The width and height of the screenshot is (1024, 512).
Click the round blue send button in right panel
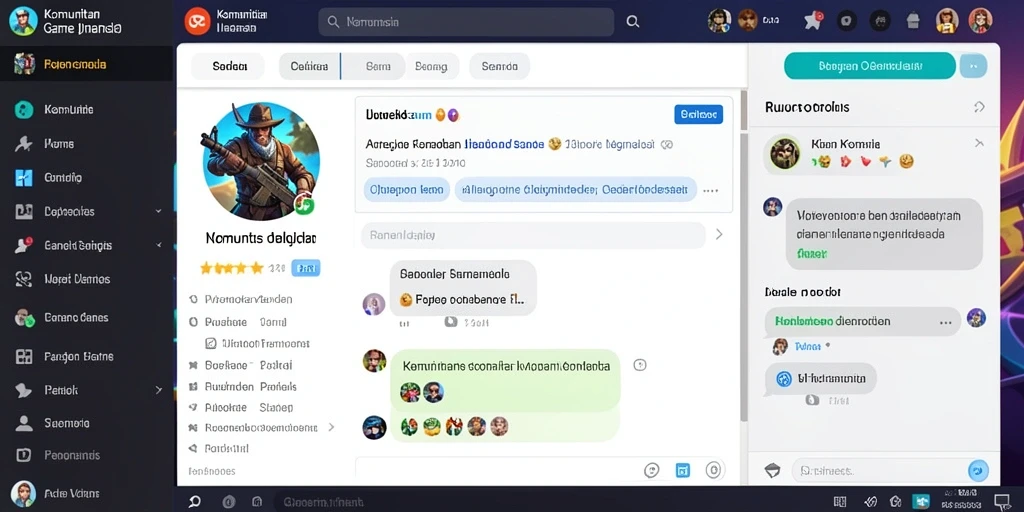click(x=978, y=470)
